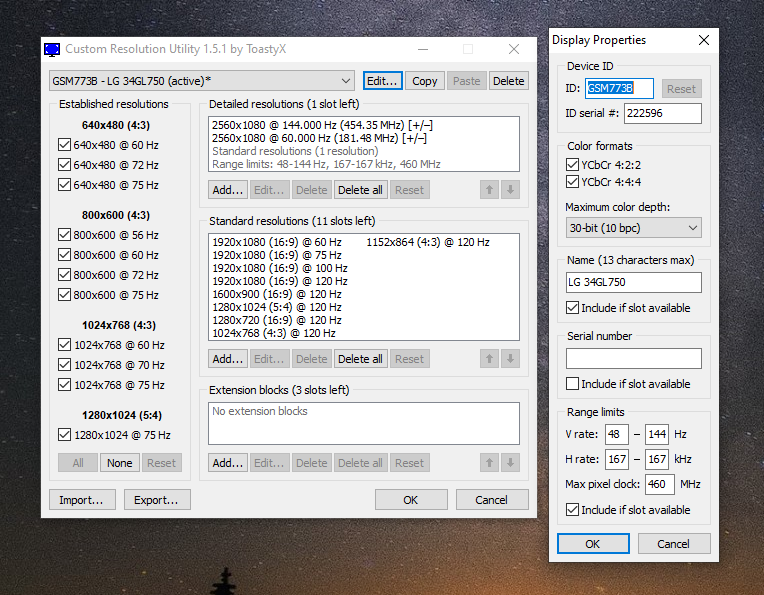The height and width of the screenshot is (595, 764).
Task: Edit the Max pixel clock field 460
Action: pos(660,484)
